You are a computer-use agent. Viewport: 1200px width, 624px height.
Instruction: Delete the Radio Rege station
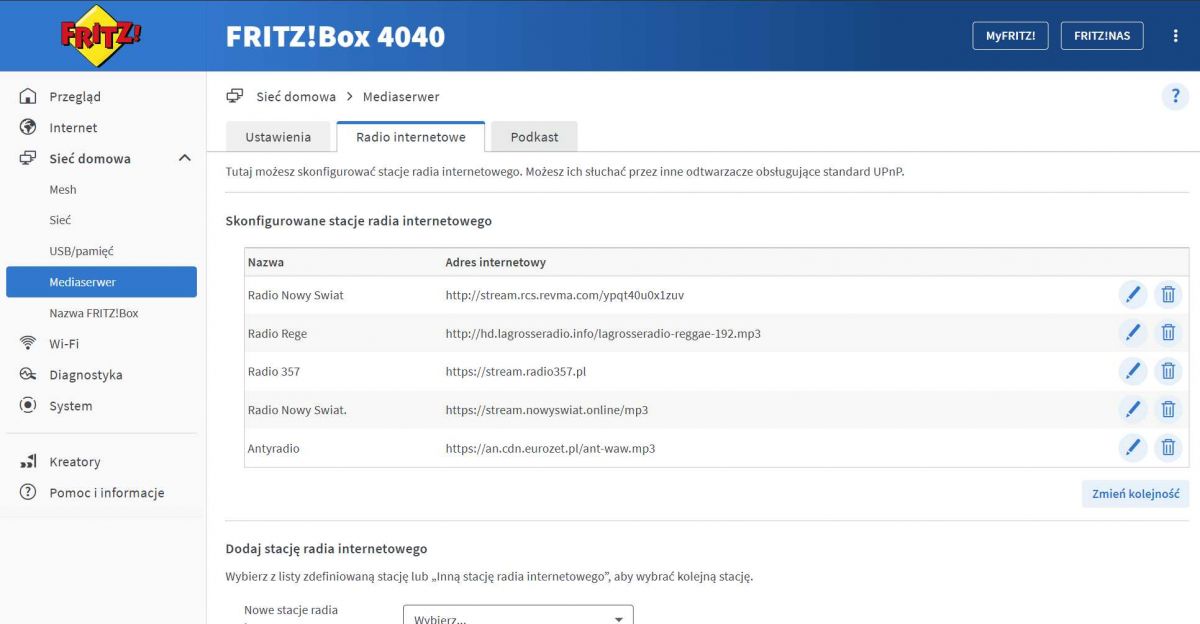click(1167, 333)
